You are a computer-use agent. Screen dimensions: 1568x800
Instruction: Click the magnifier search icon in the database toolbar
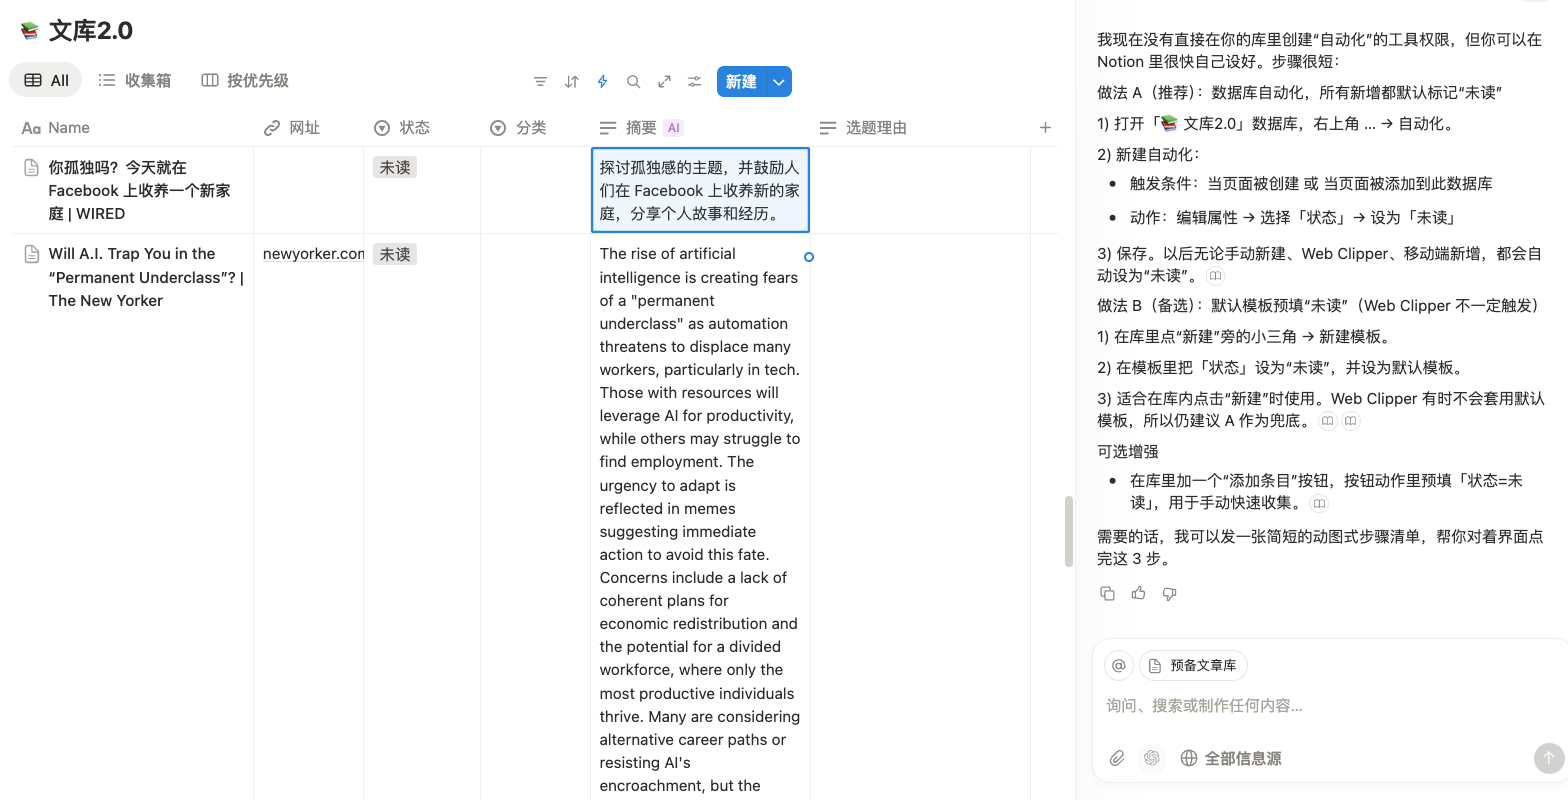633,82
